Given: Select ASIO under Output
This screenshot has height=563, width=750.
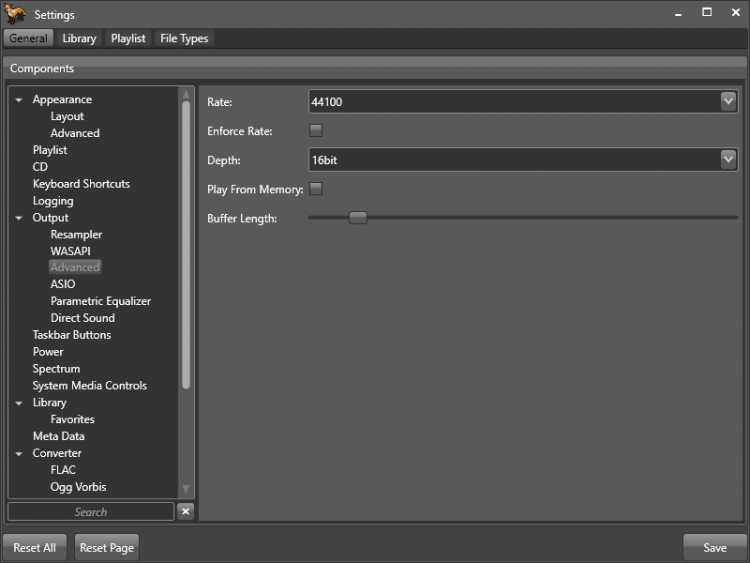Looking at the screenshot, I should [x=63, y=284].
